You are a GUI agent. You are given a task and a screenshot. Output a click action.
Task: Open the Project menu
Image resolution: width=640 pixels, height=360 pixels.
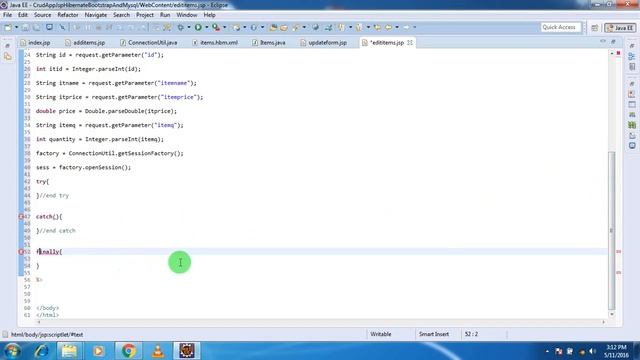(x=144, y=15)
